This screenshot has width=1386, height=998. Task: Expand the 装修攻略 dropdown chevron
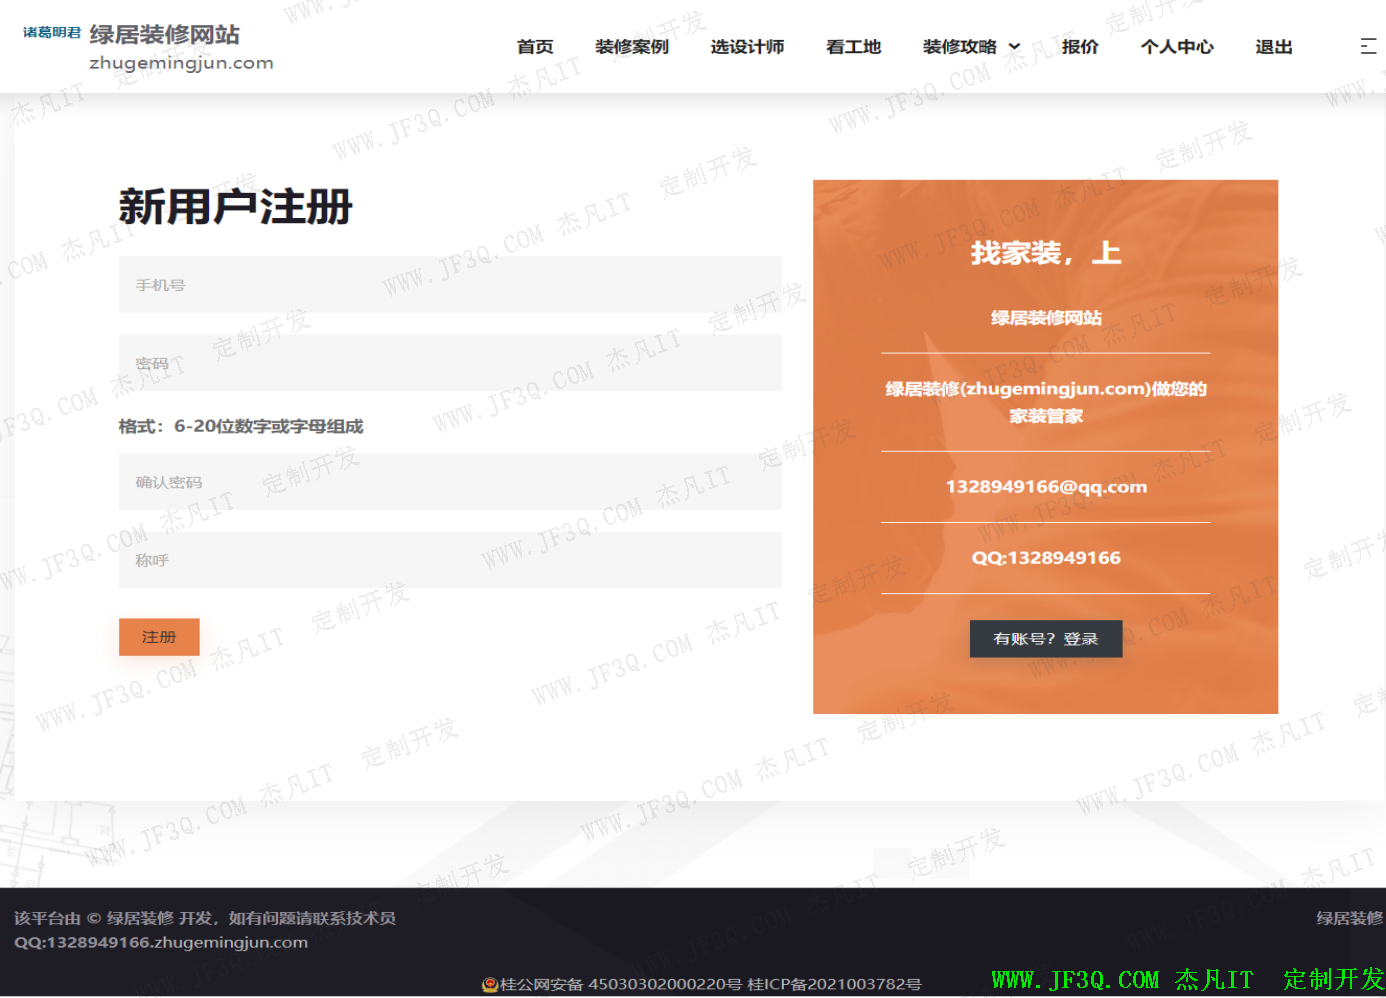pyautogui.click(x=1014, y=47)
